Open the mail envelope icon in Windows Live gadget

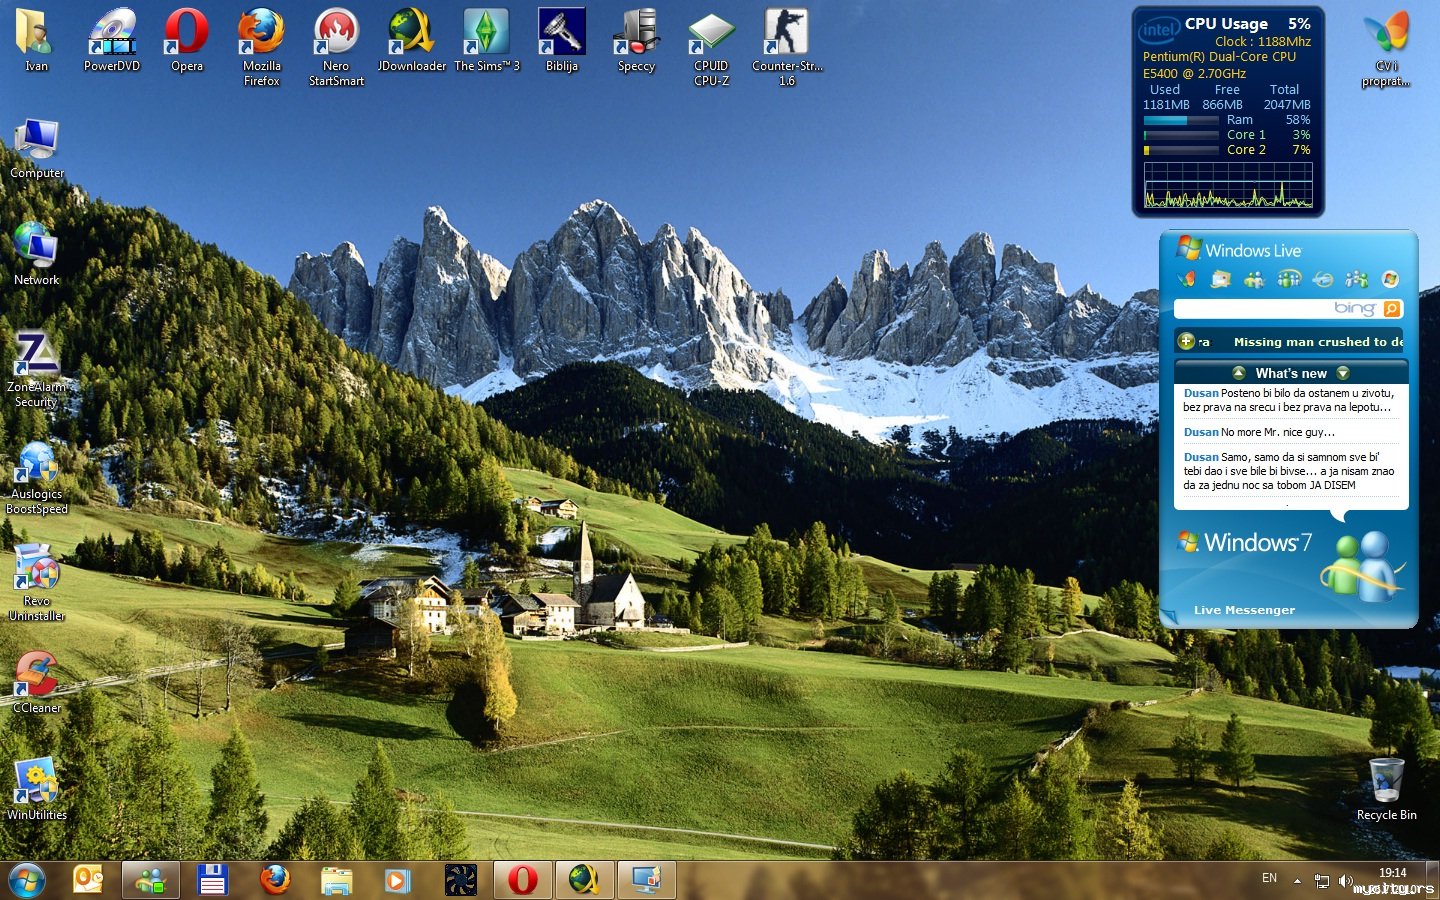pos(1221,279)
